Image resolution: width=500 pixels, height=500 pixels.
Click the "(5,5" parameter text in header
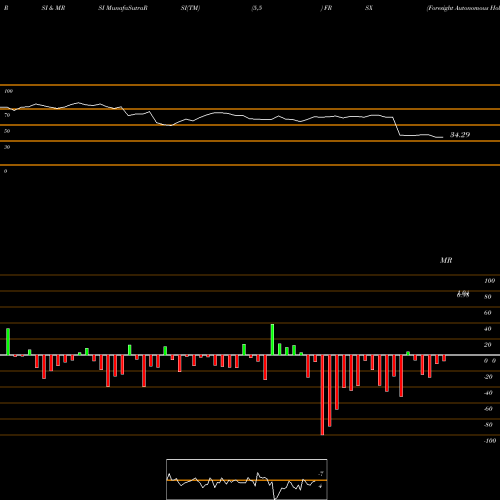tap(257, 8)
